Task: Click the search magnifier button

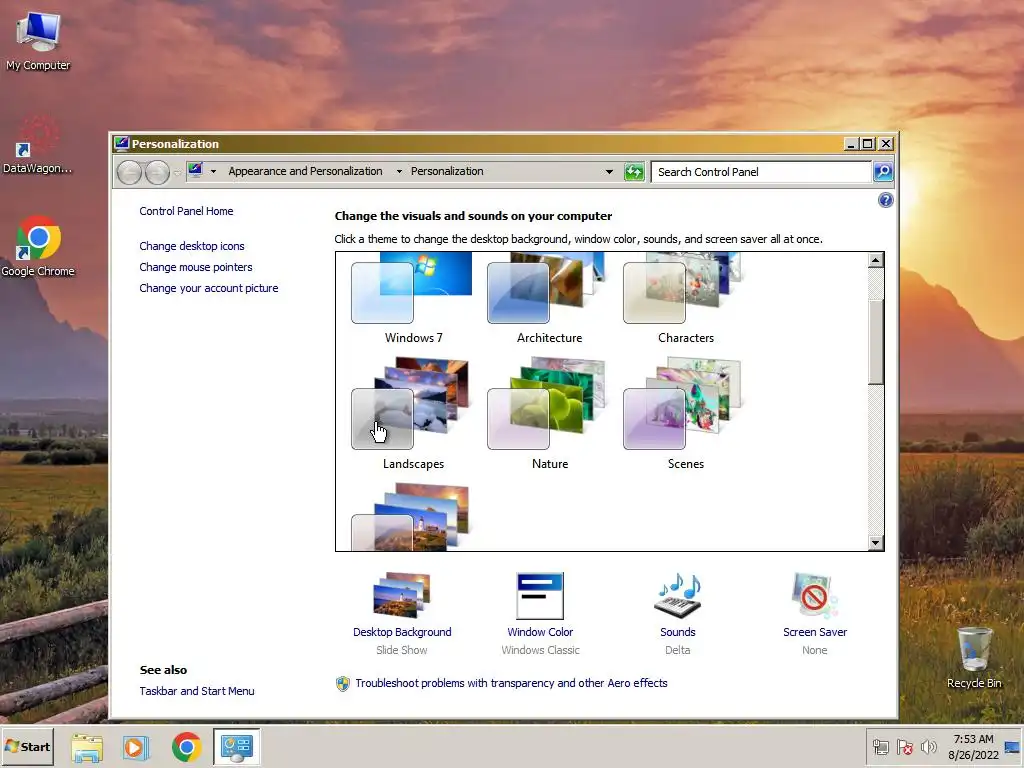Action: 883,172
